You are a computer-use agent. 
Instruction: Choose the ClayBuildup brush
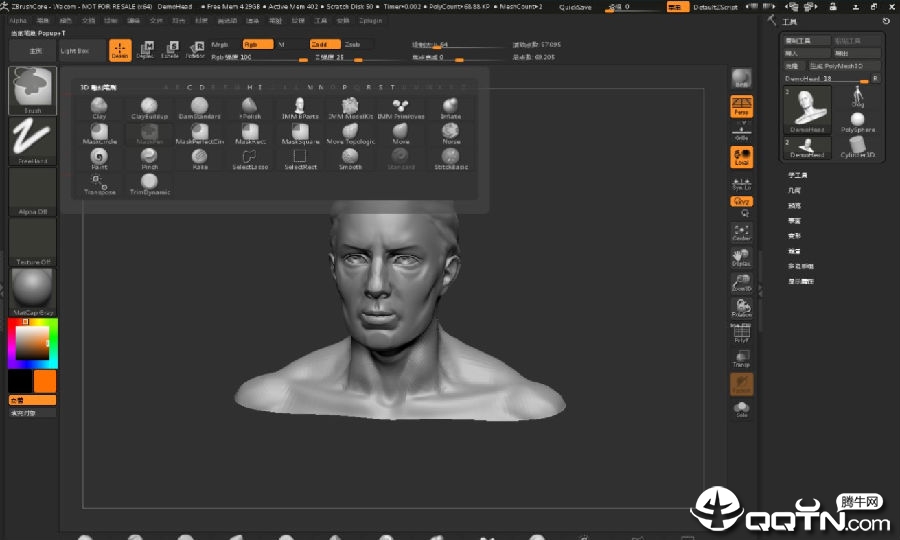(x=149, y=108)
